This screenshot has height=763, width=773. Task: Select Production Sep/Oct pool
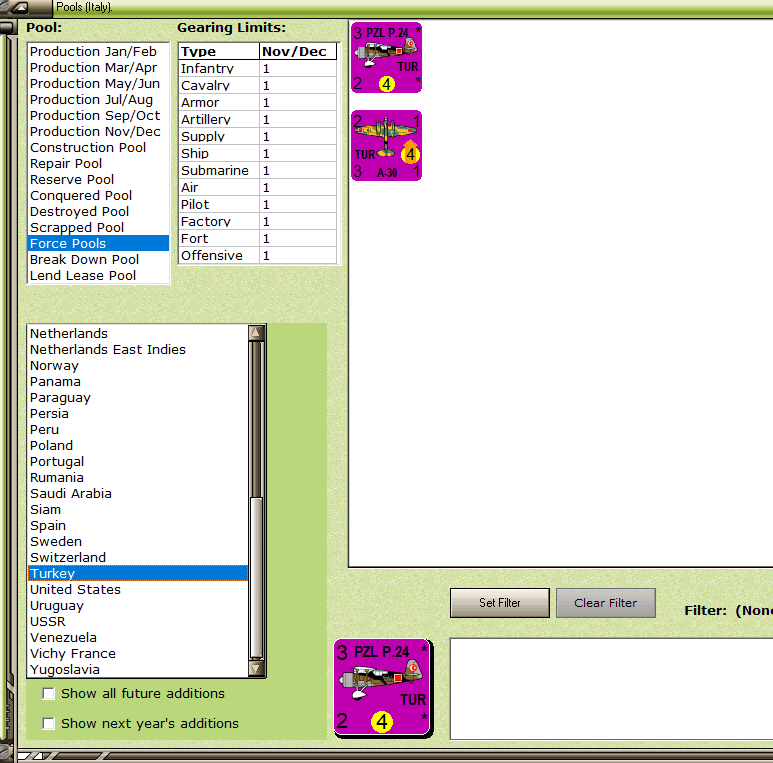click(99, 115)
